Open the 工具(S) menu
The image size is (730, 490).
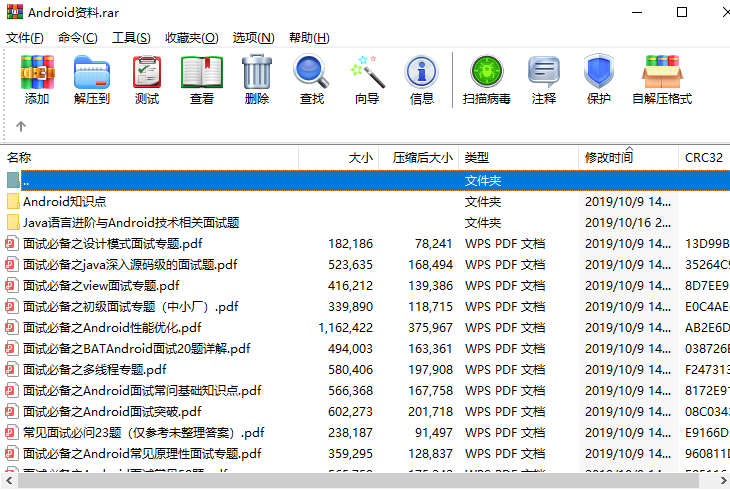[x=131, y=38]
